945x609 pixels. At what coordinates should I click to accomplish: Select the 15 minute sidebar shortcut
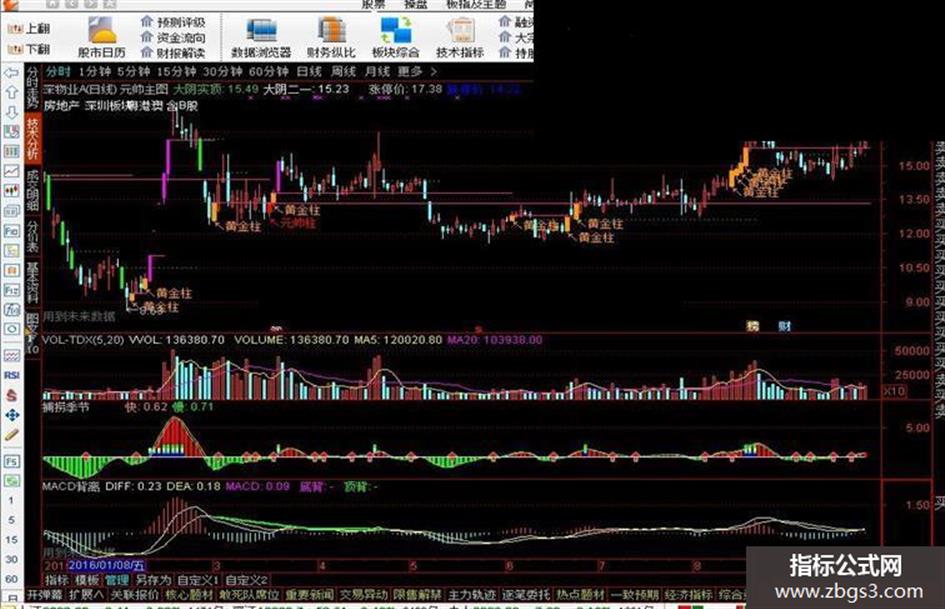click(x=11, y=540)
